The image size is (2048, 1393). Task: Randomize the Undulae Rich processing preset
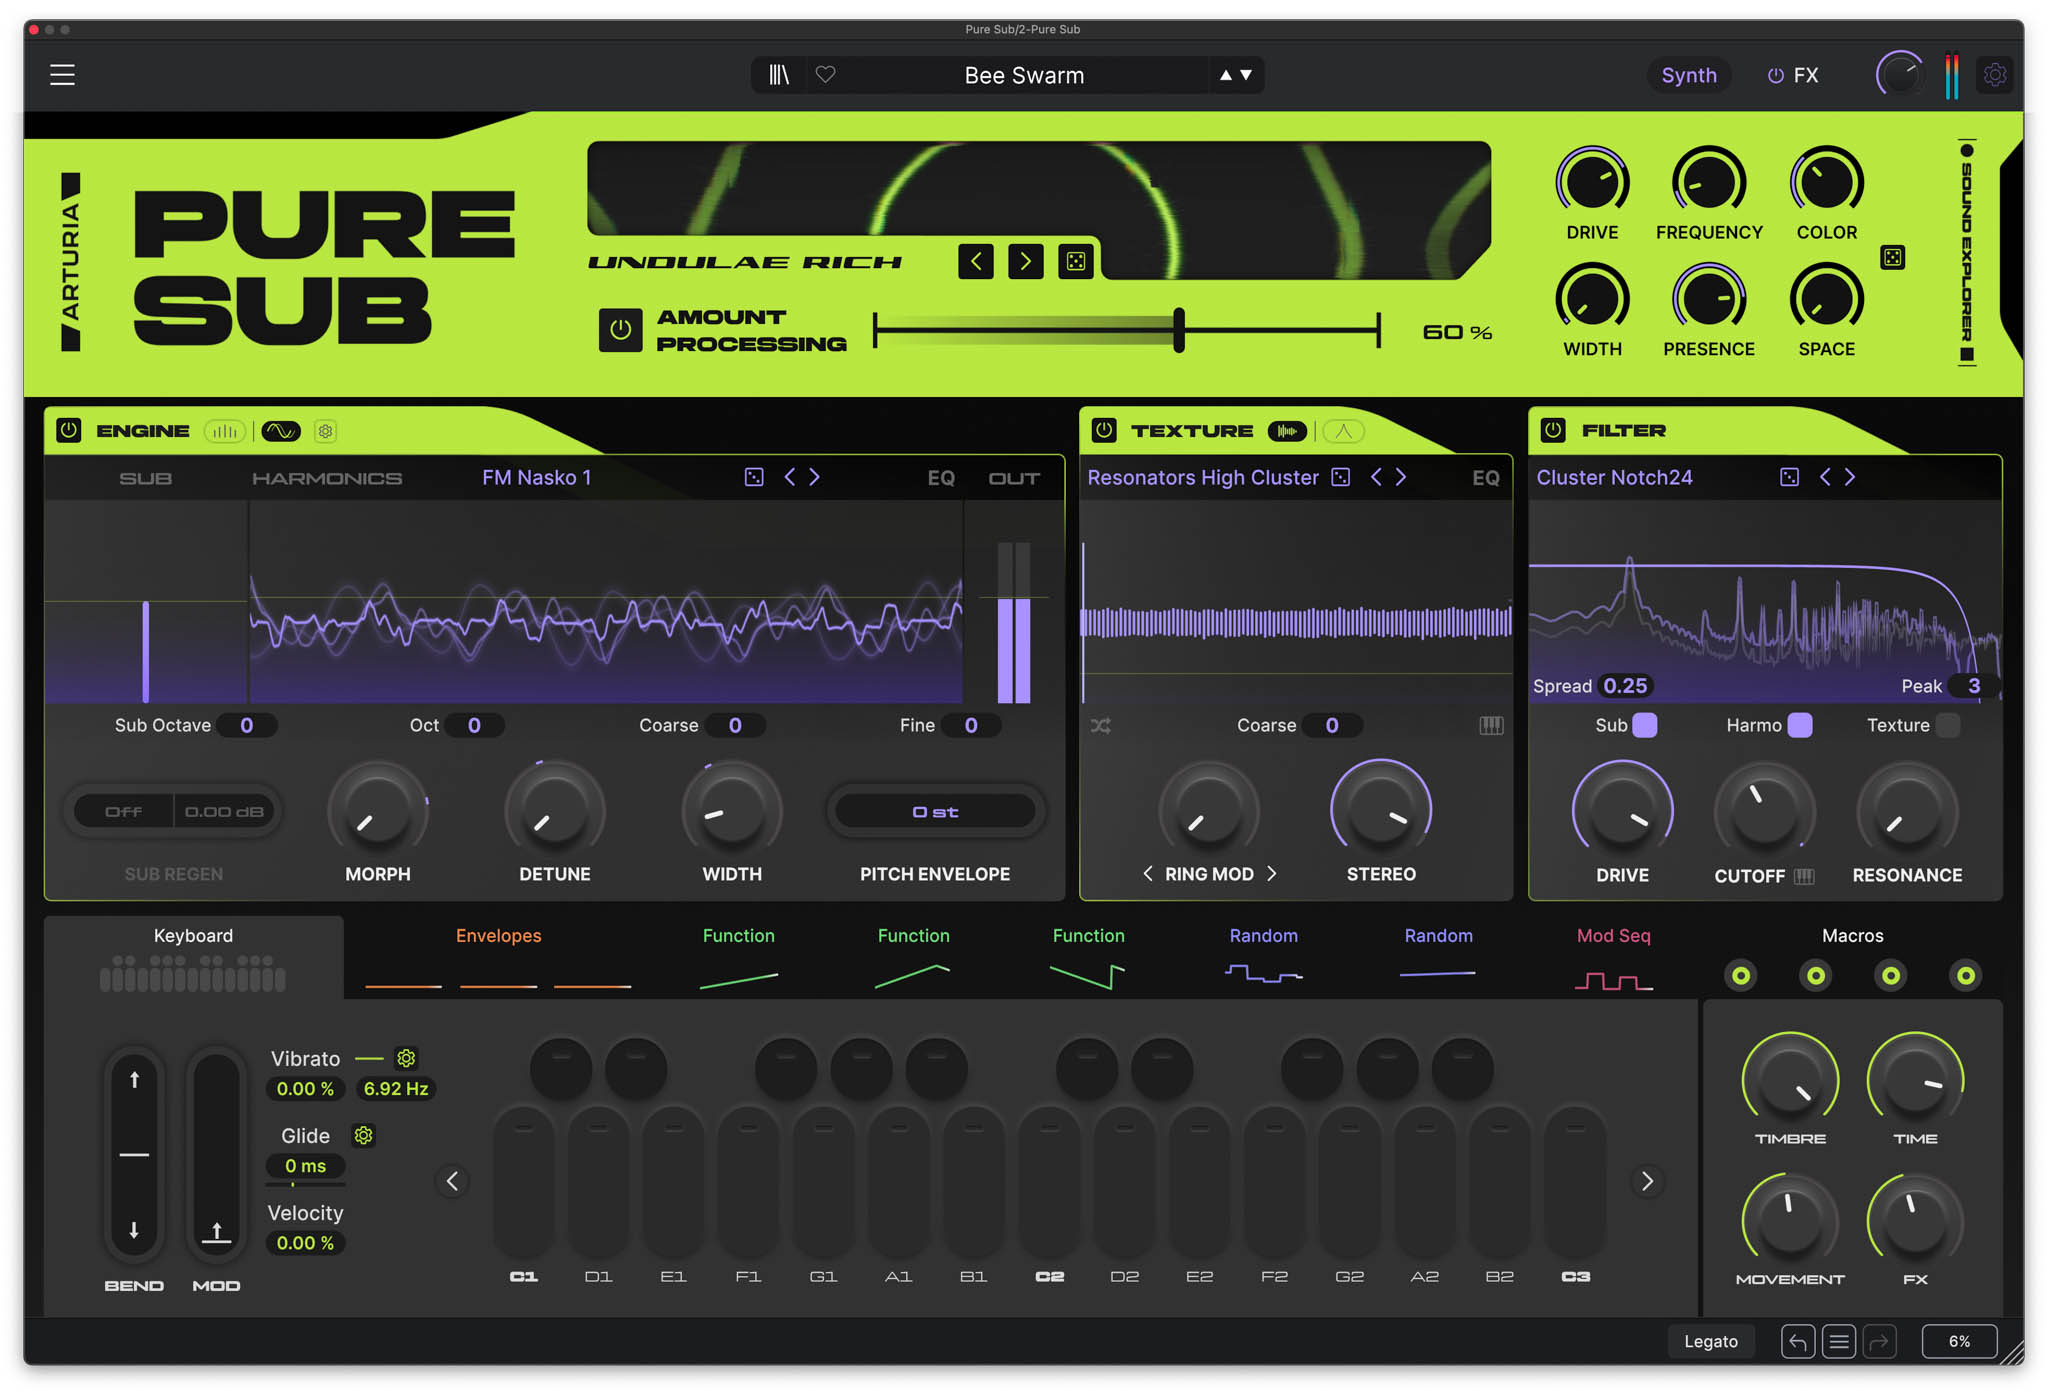pyautogui.click(x=1075, y=262)
